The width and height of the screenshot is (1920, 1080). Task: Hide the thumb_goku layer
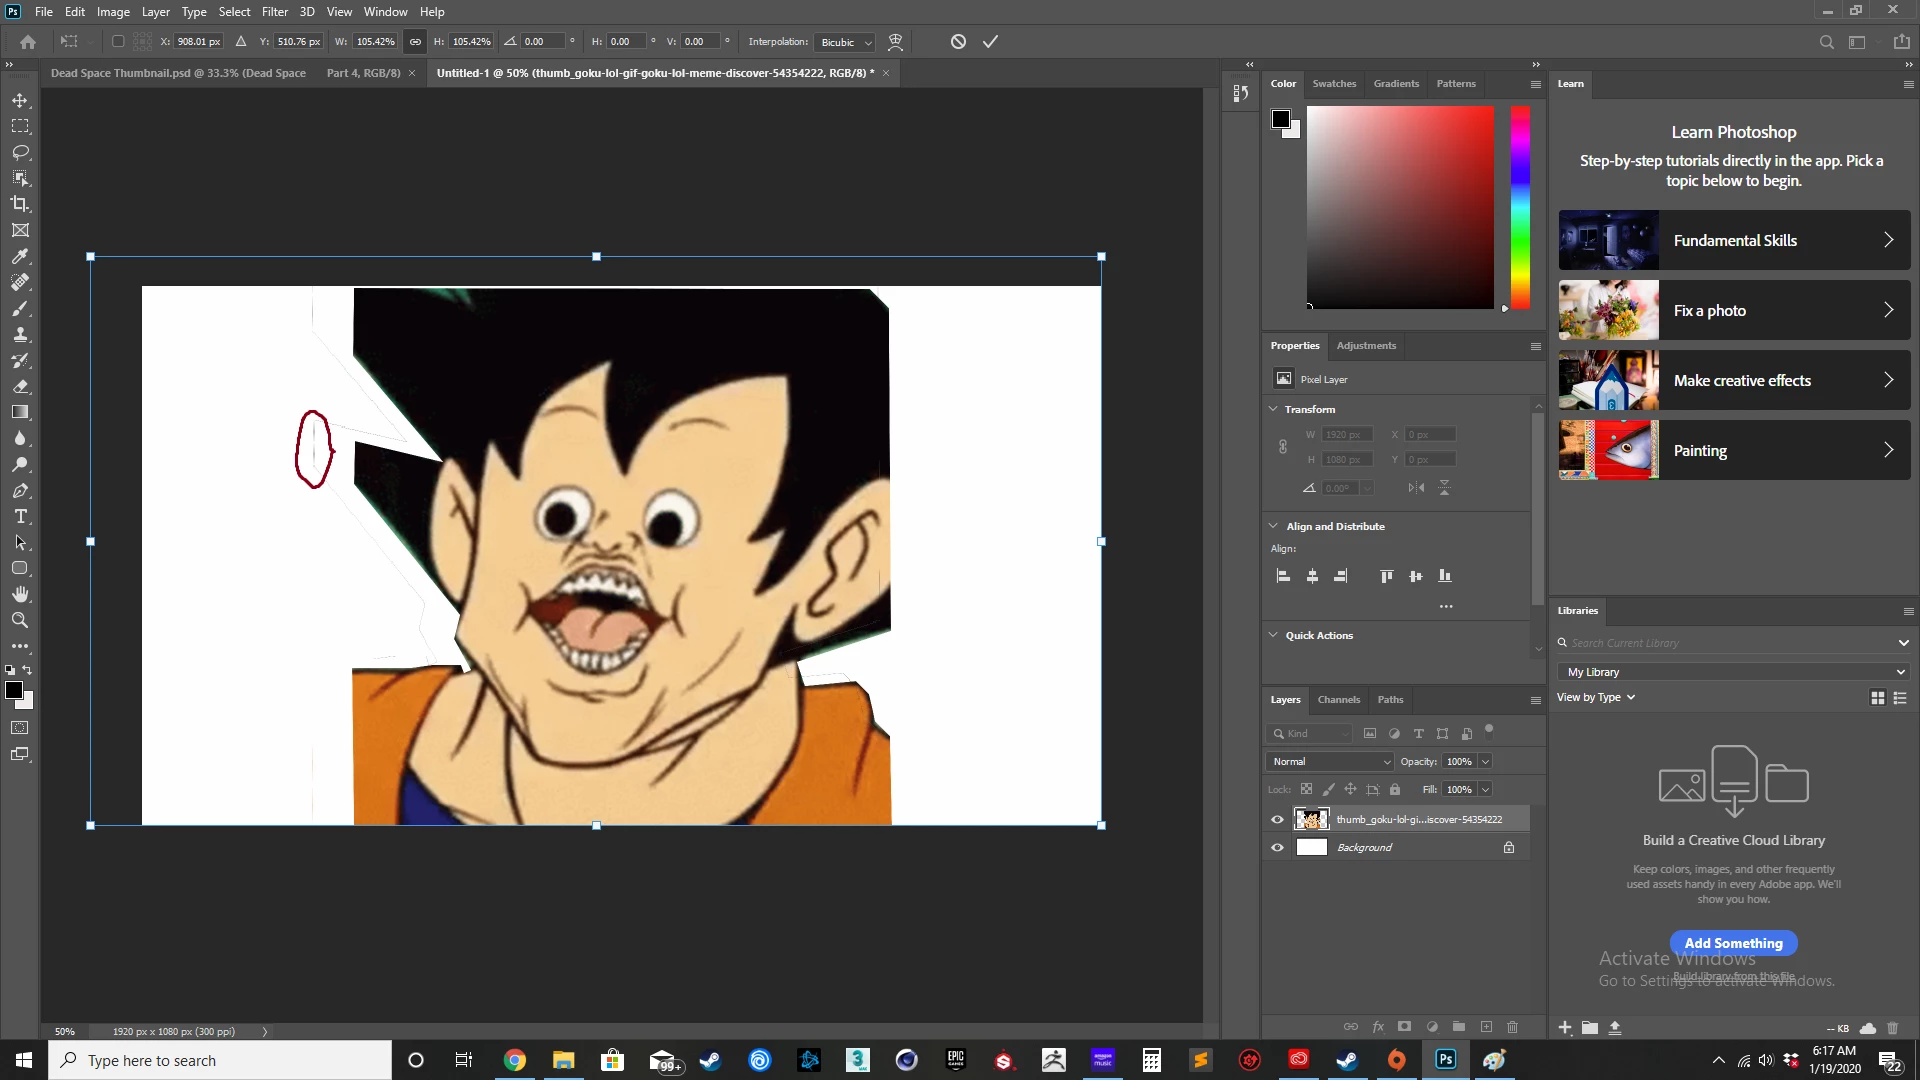(1277, 820)
